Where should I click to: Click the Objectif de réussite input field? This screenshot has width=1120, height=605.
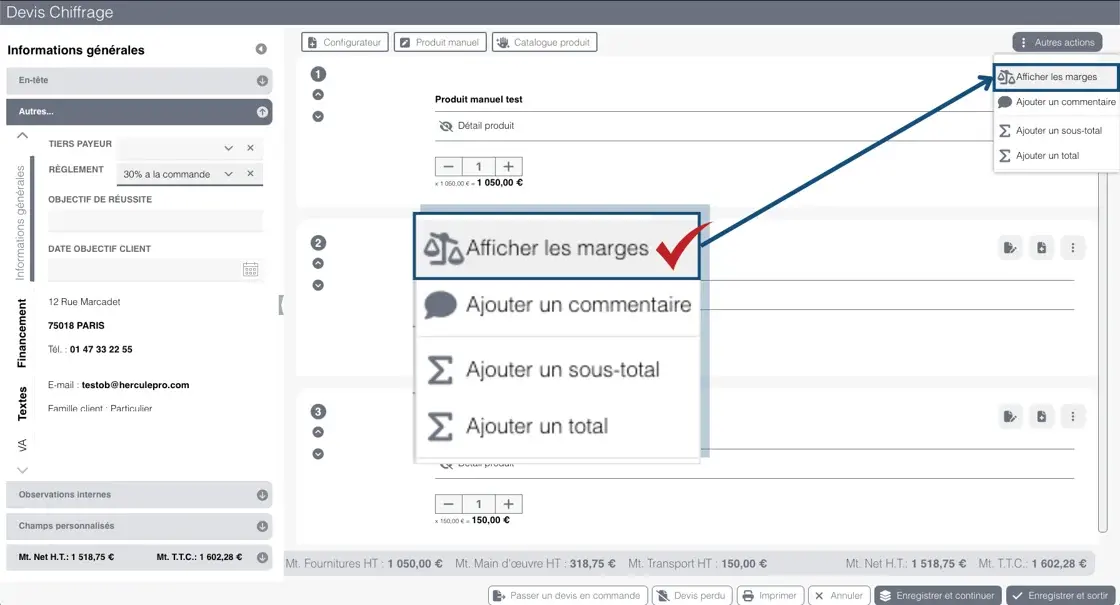click(156, 221)
